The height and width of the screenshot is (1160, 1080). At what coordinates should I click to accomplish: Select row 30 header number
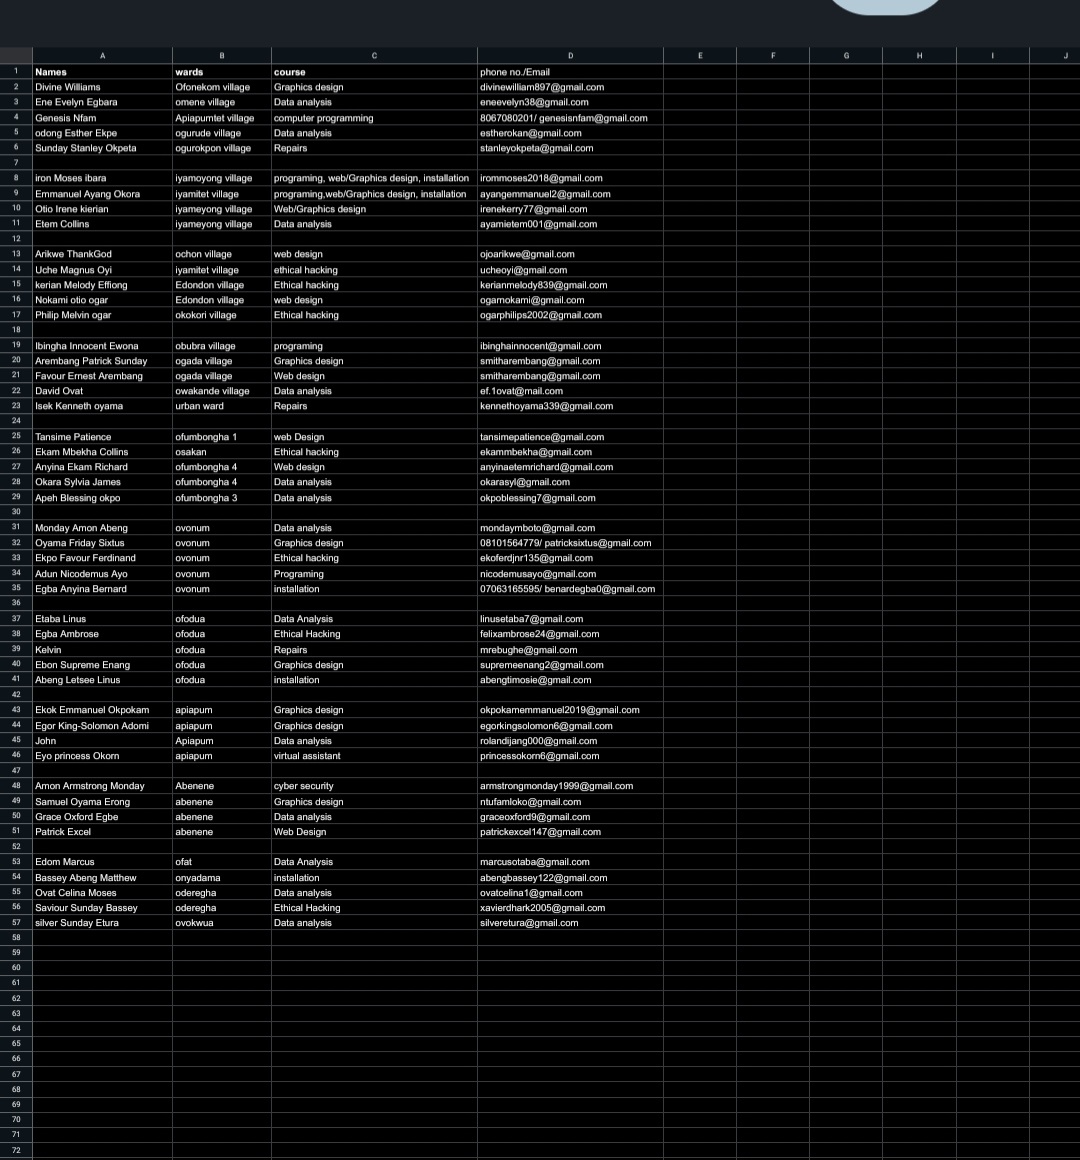click(16, 512)
